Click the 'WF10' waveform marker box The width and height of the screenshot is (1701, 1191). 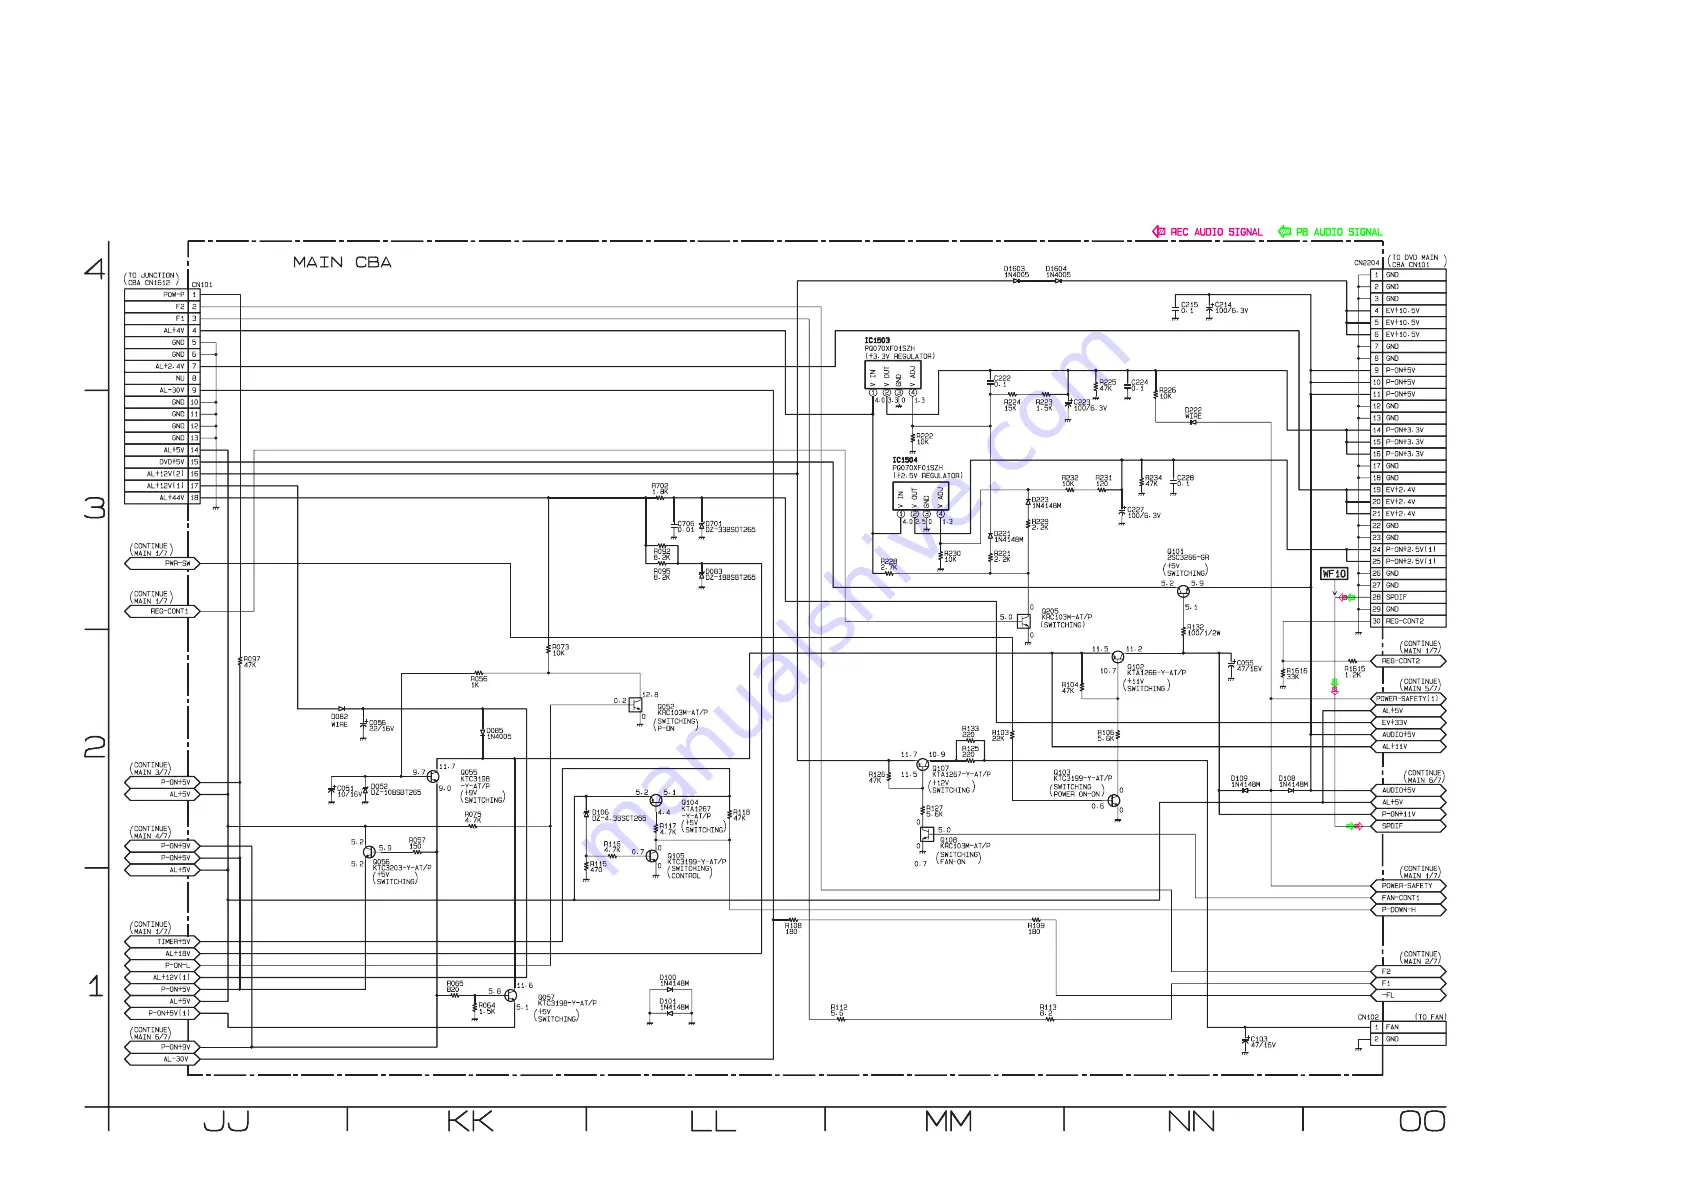tap(1335, 574)
